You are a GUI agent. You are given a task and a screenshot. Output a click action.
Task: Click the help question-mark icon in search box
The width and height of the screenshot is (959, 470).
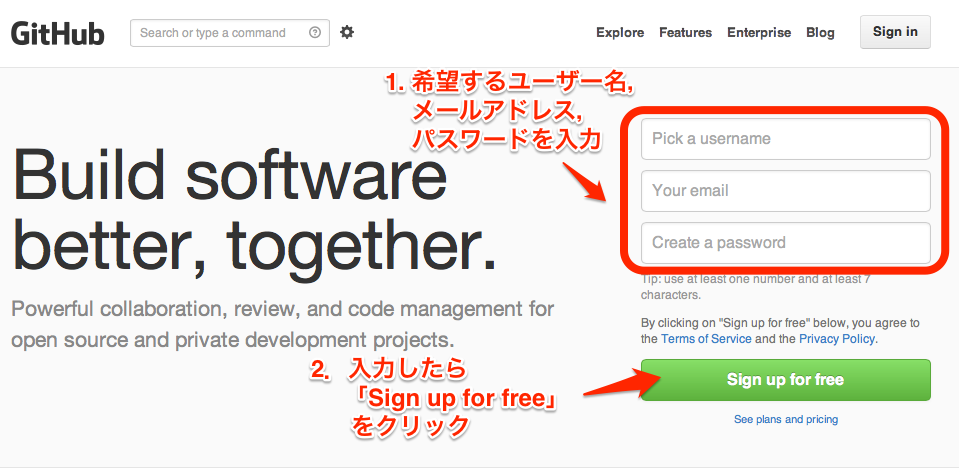click(315, 32)
